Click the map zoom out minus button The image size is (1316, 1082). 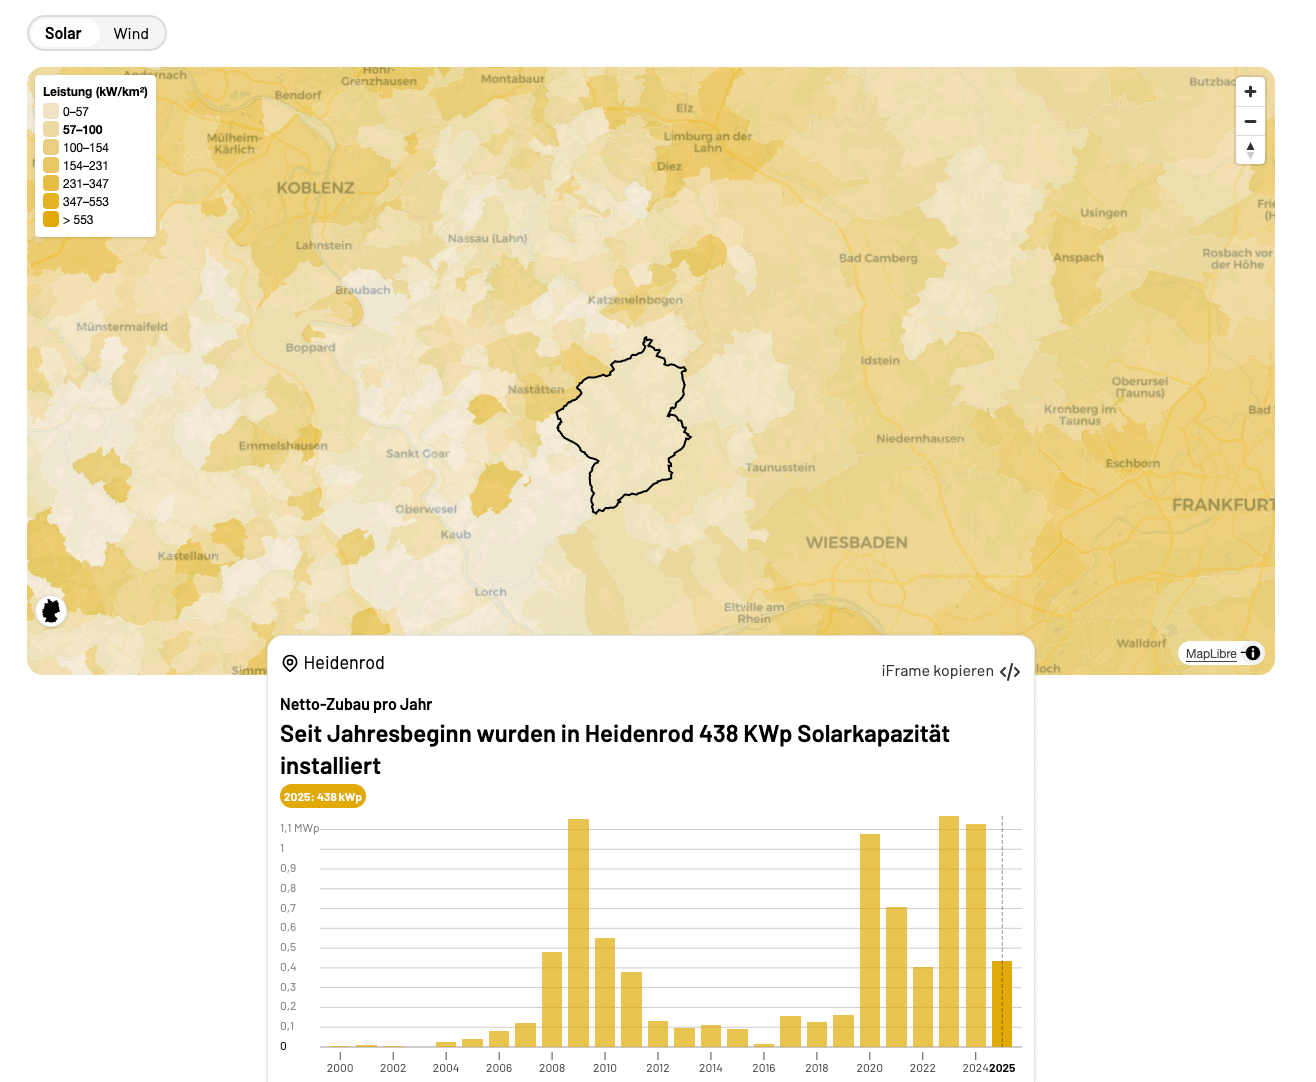(1250, 121)
